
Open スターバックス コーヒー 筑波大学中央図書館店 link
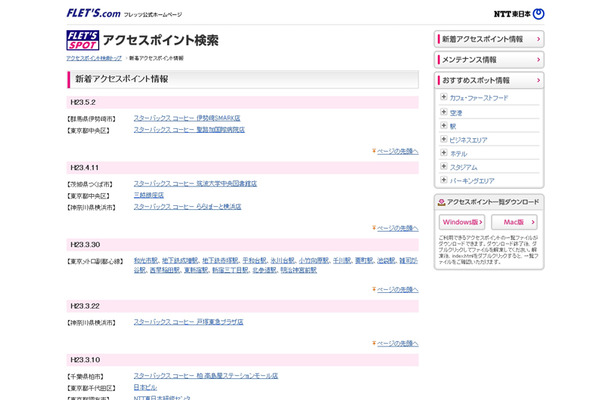195,183
